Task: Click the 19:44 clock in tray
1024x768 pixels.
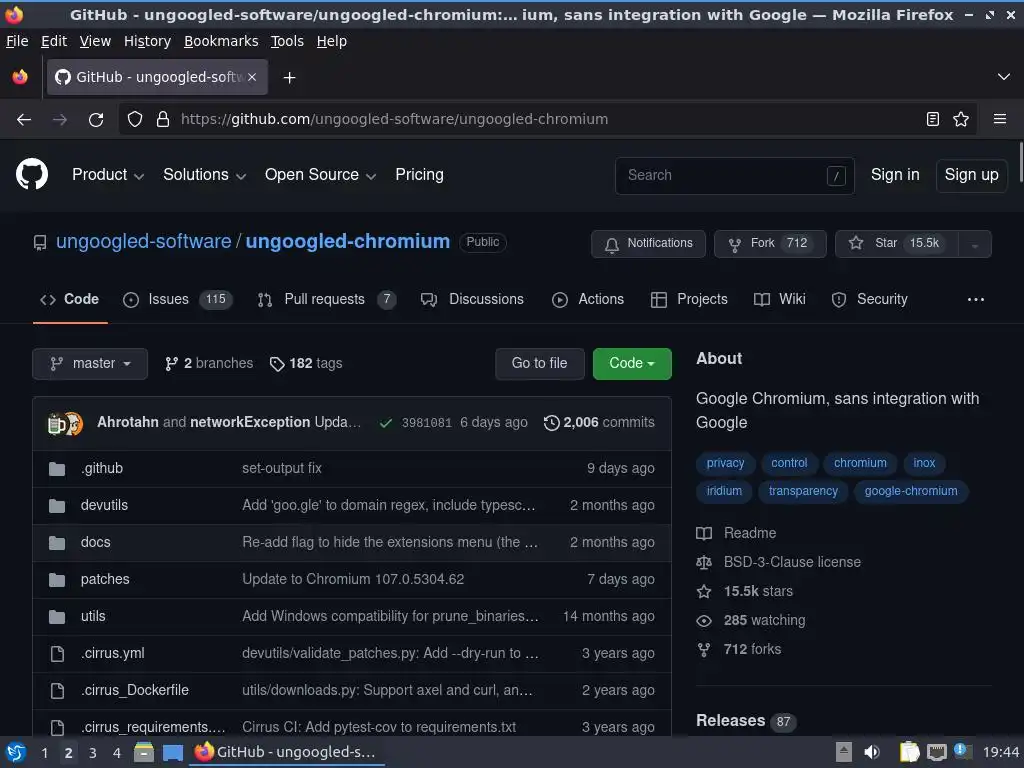Action: [x=1000, y=752]
